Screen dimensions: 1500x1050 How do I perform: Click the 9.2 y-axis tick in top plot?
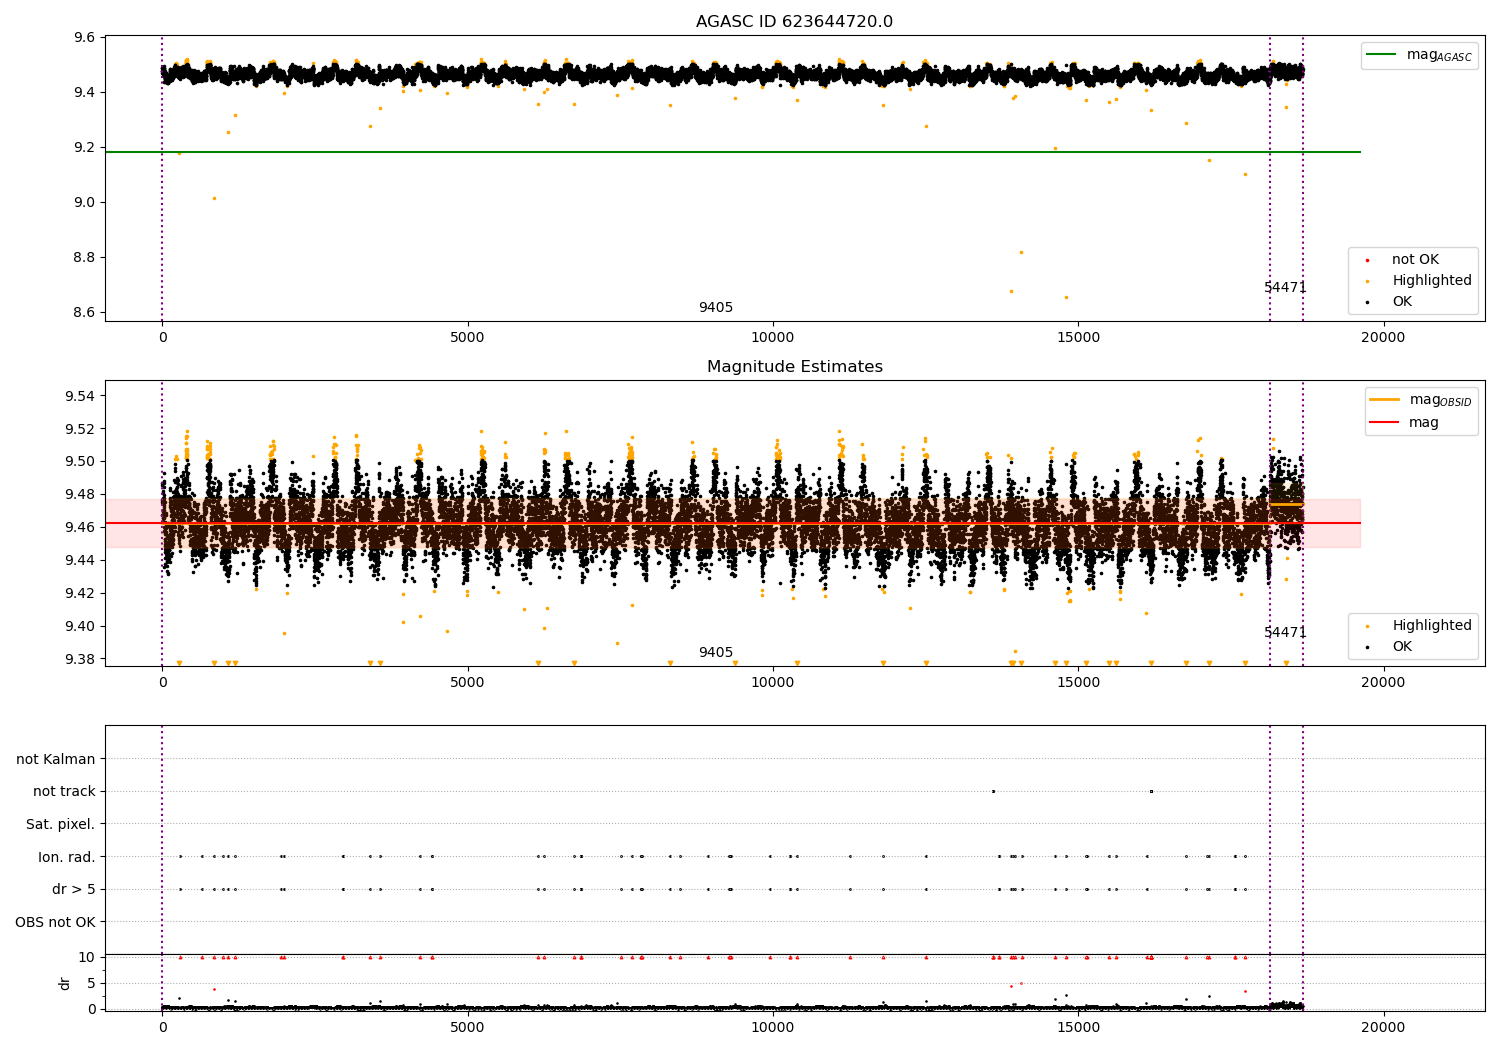coord(84,148)
